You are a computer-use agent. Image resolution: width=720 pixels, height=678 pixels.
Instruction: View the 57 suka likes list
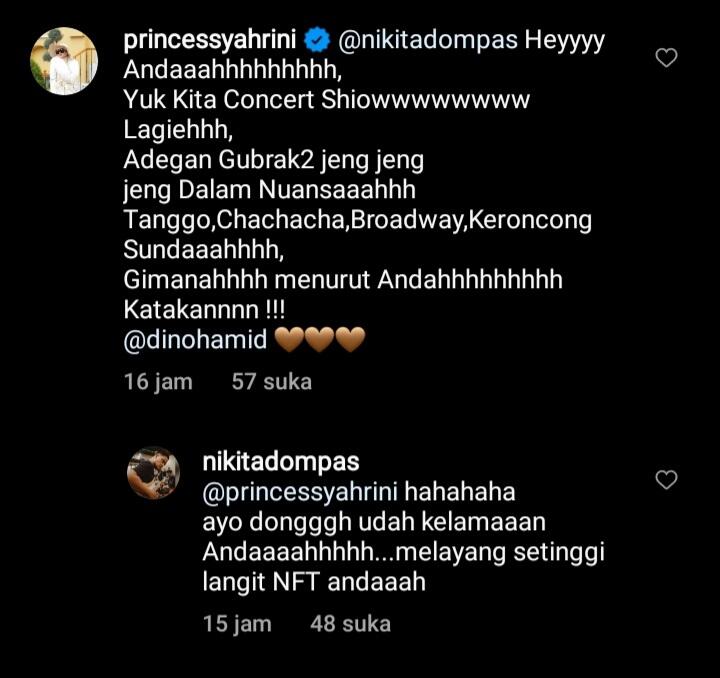click(x=272, y=382)
